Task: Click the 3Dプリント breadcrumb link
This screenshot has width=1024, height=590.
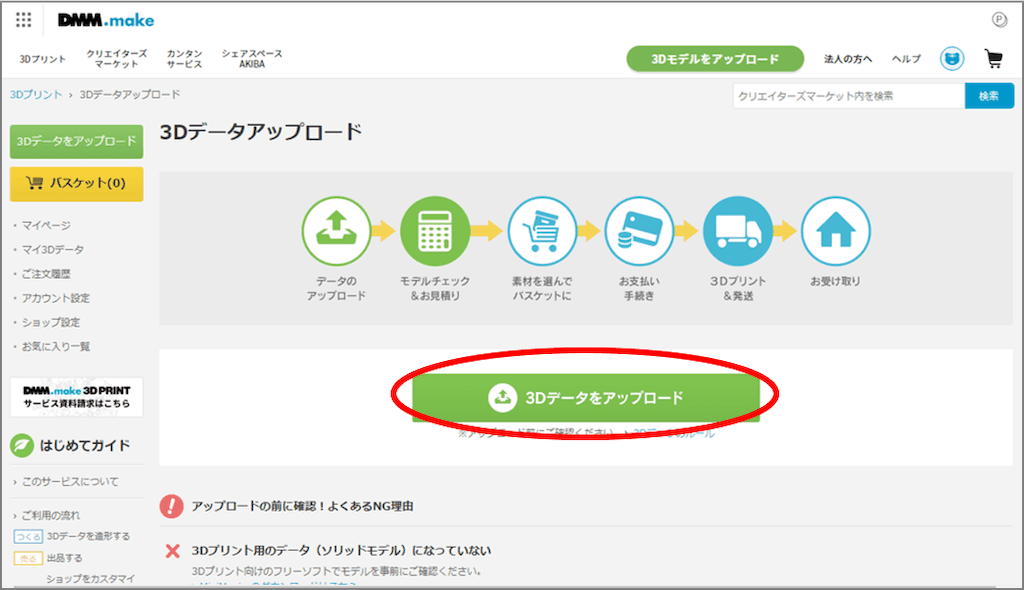Action: click(x=36, y=95)
